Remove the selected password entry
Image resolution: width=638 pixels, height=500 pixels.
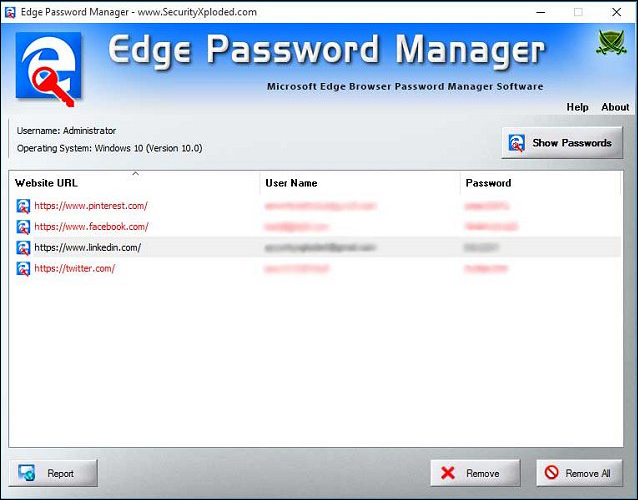pos(475,473)
